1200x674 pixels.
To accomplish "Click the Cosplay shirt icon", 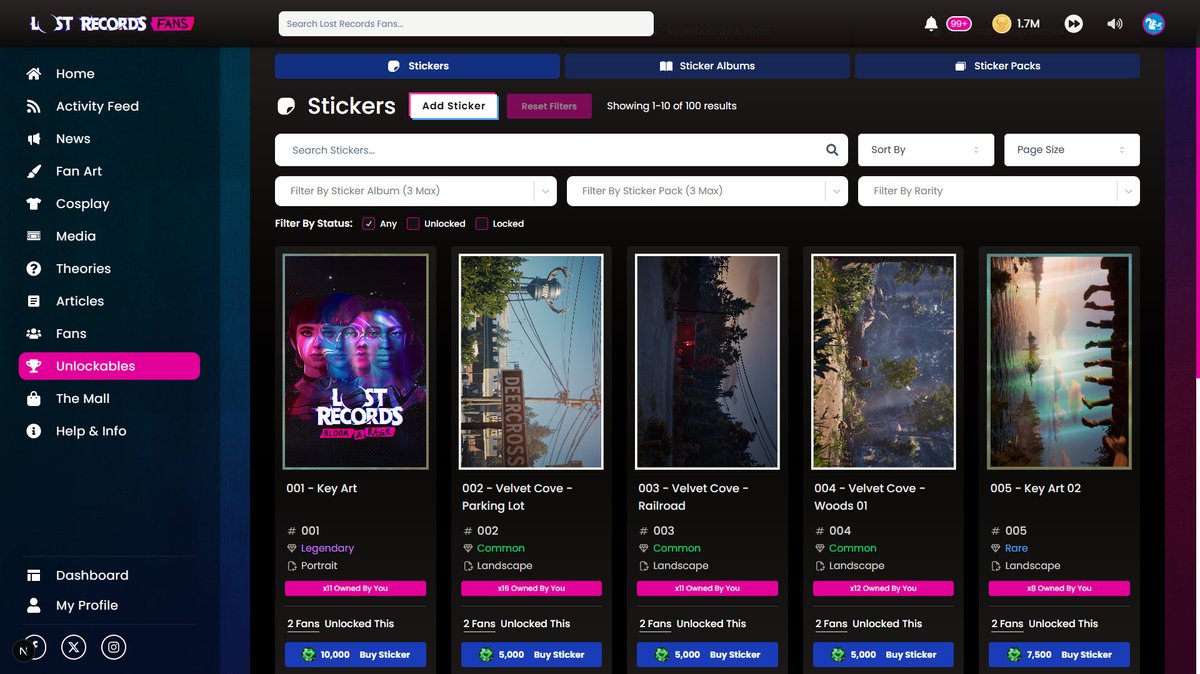I will click(x=34, y=204).
